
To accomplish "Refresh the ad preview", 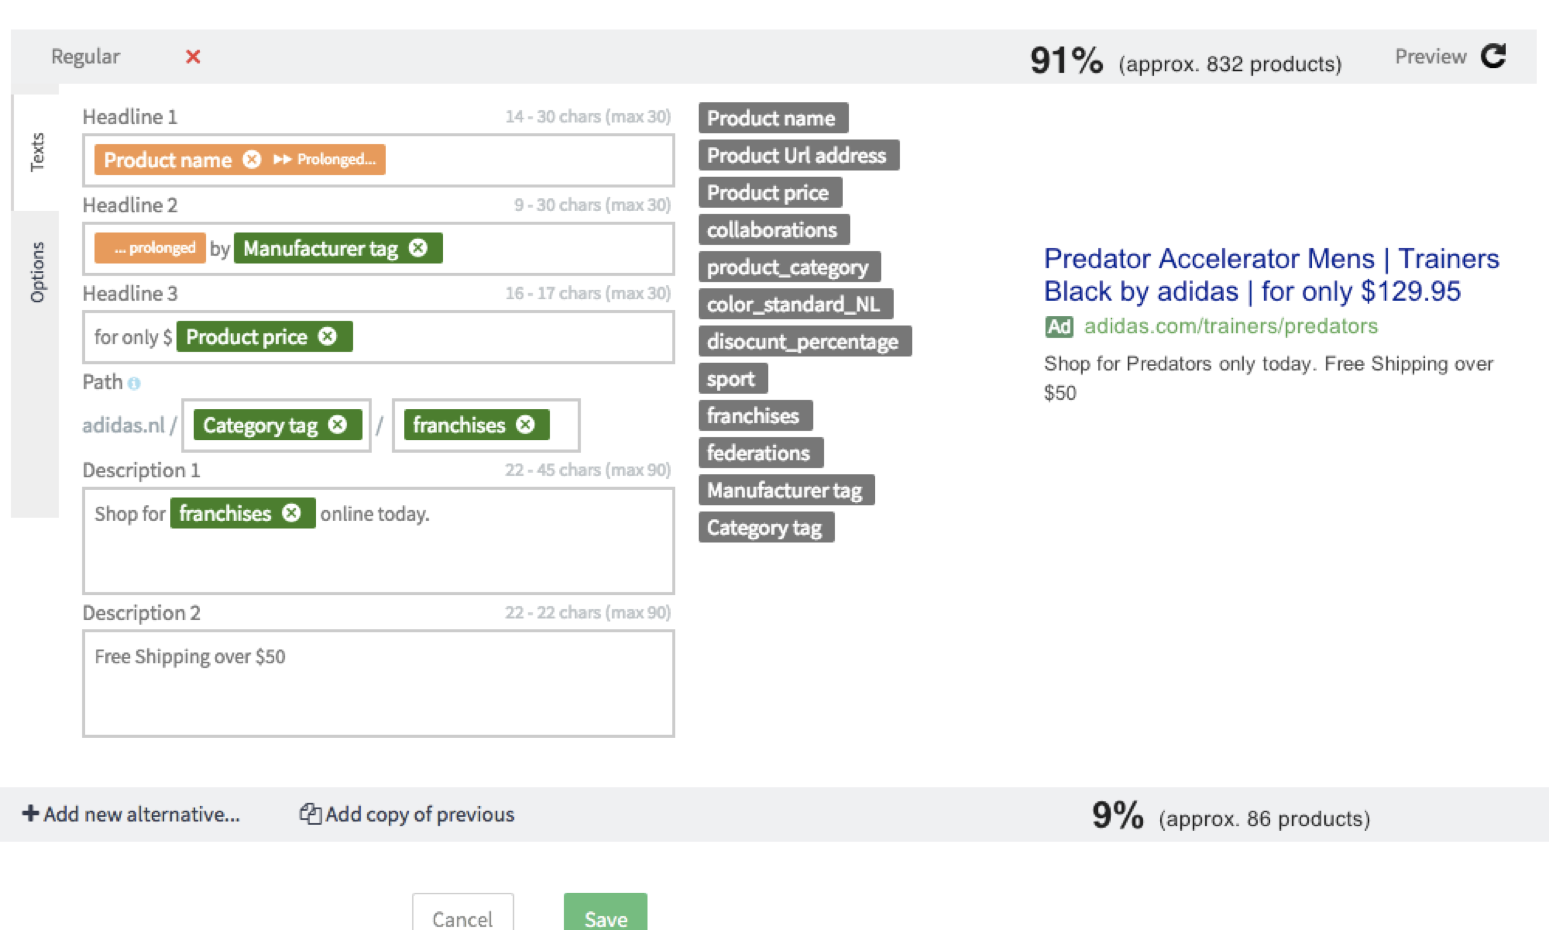I will pos(1493,56).
